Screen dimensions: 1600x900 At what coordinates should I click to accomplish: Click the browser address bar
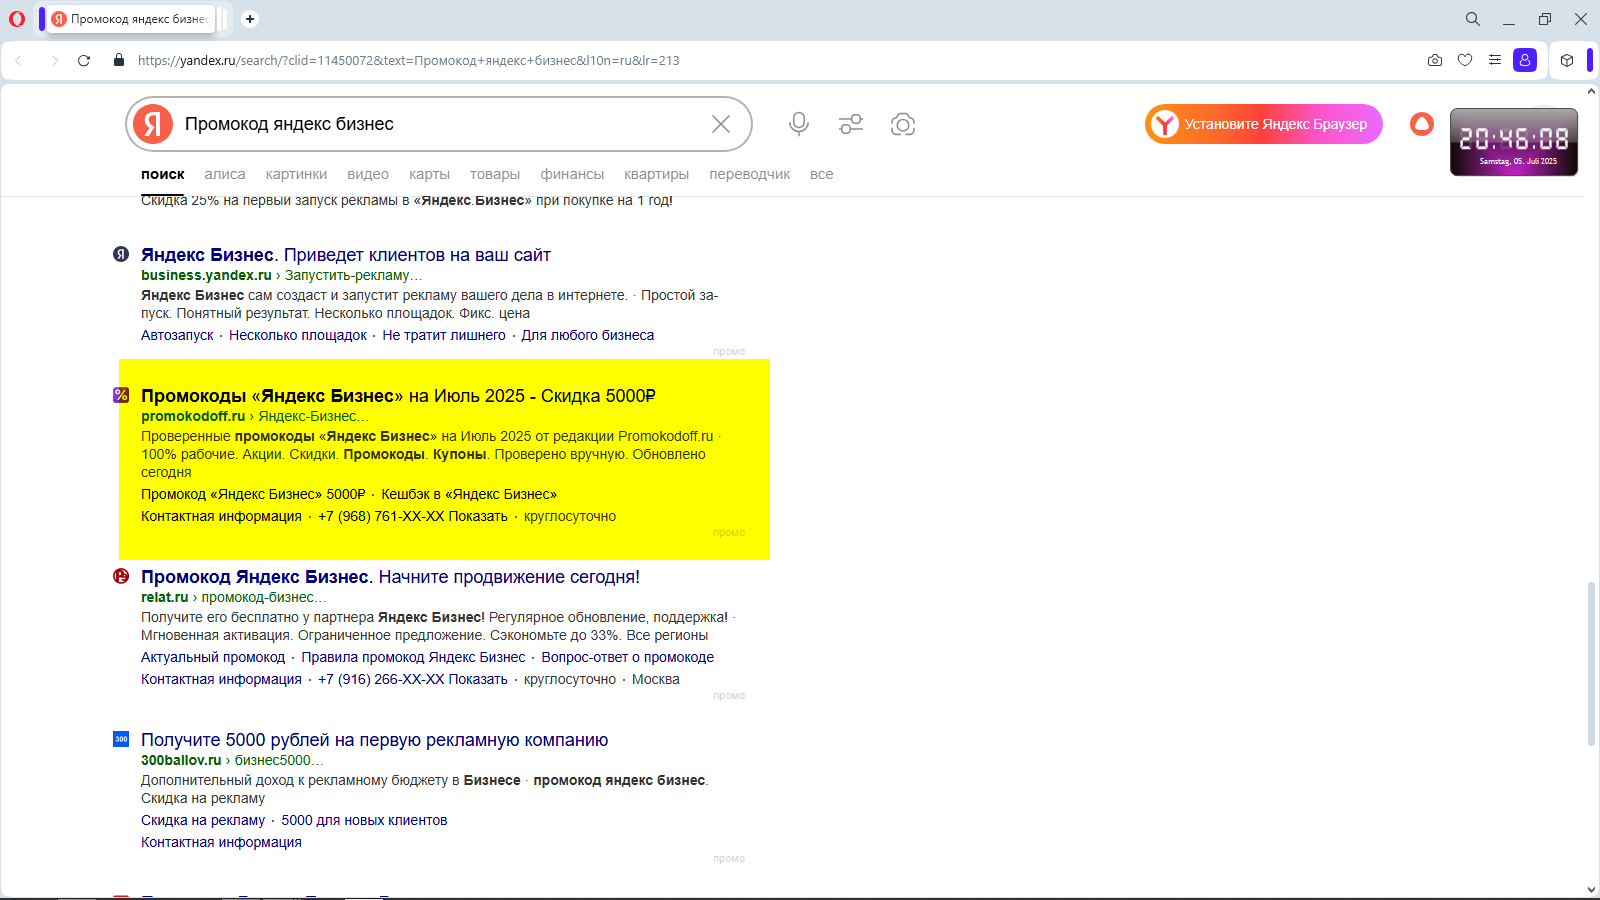point(408,60)
